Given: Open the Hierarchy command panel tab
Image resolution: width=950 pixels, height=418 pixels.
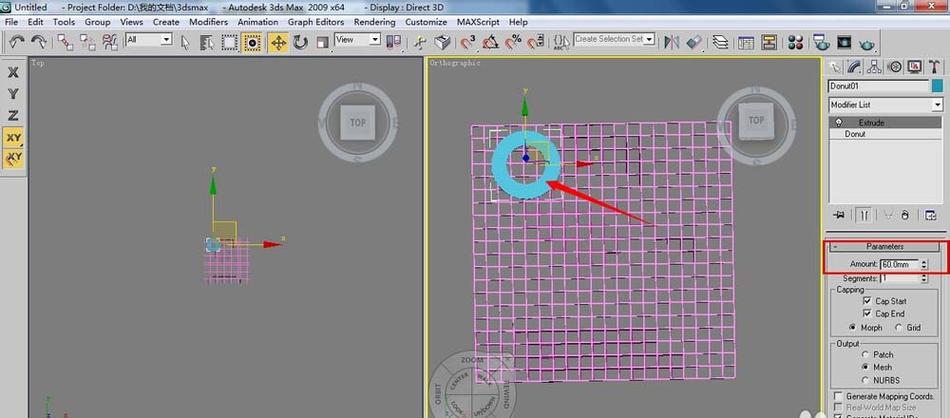Looking at the screenshot, I should (874, 66).
